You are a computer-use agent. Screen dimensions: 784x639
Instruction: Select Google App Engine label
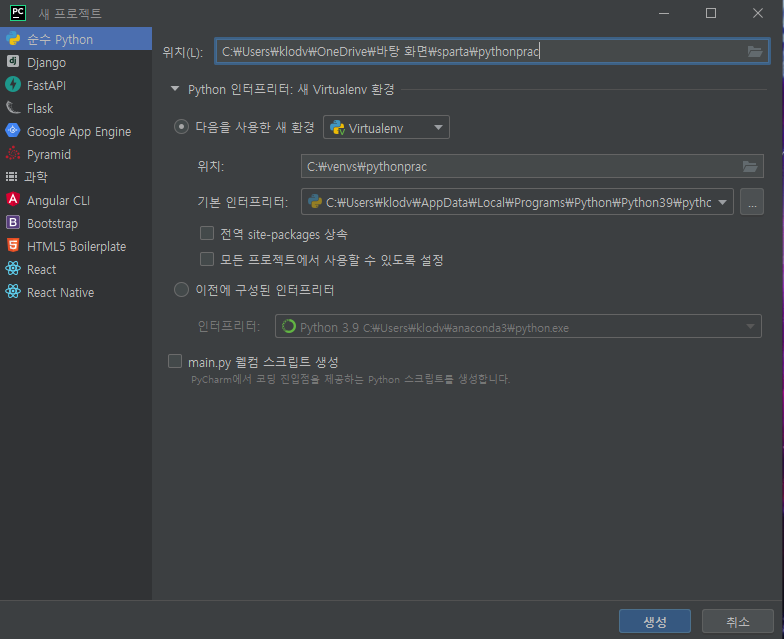pyautogui.click(x=78, y=132)
